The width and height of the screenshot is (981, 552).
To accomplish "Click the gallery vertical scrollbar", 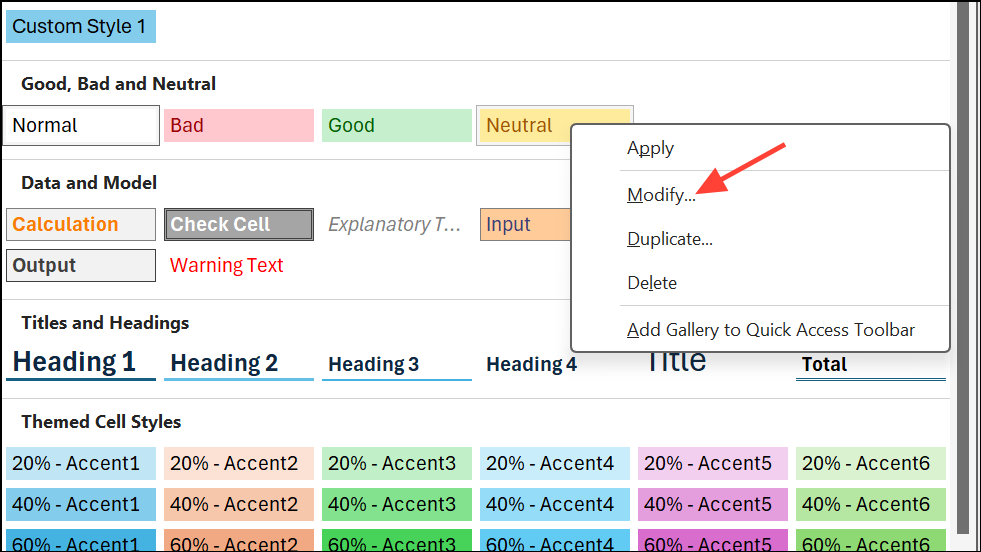I will coord(964,270).
